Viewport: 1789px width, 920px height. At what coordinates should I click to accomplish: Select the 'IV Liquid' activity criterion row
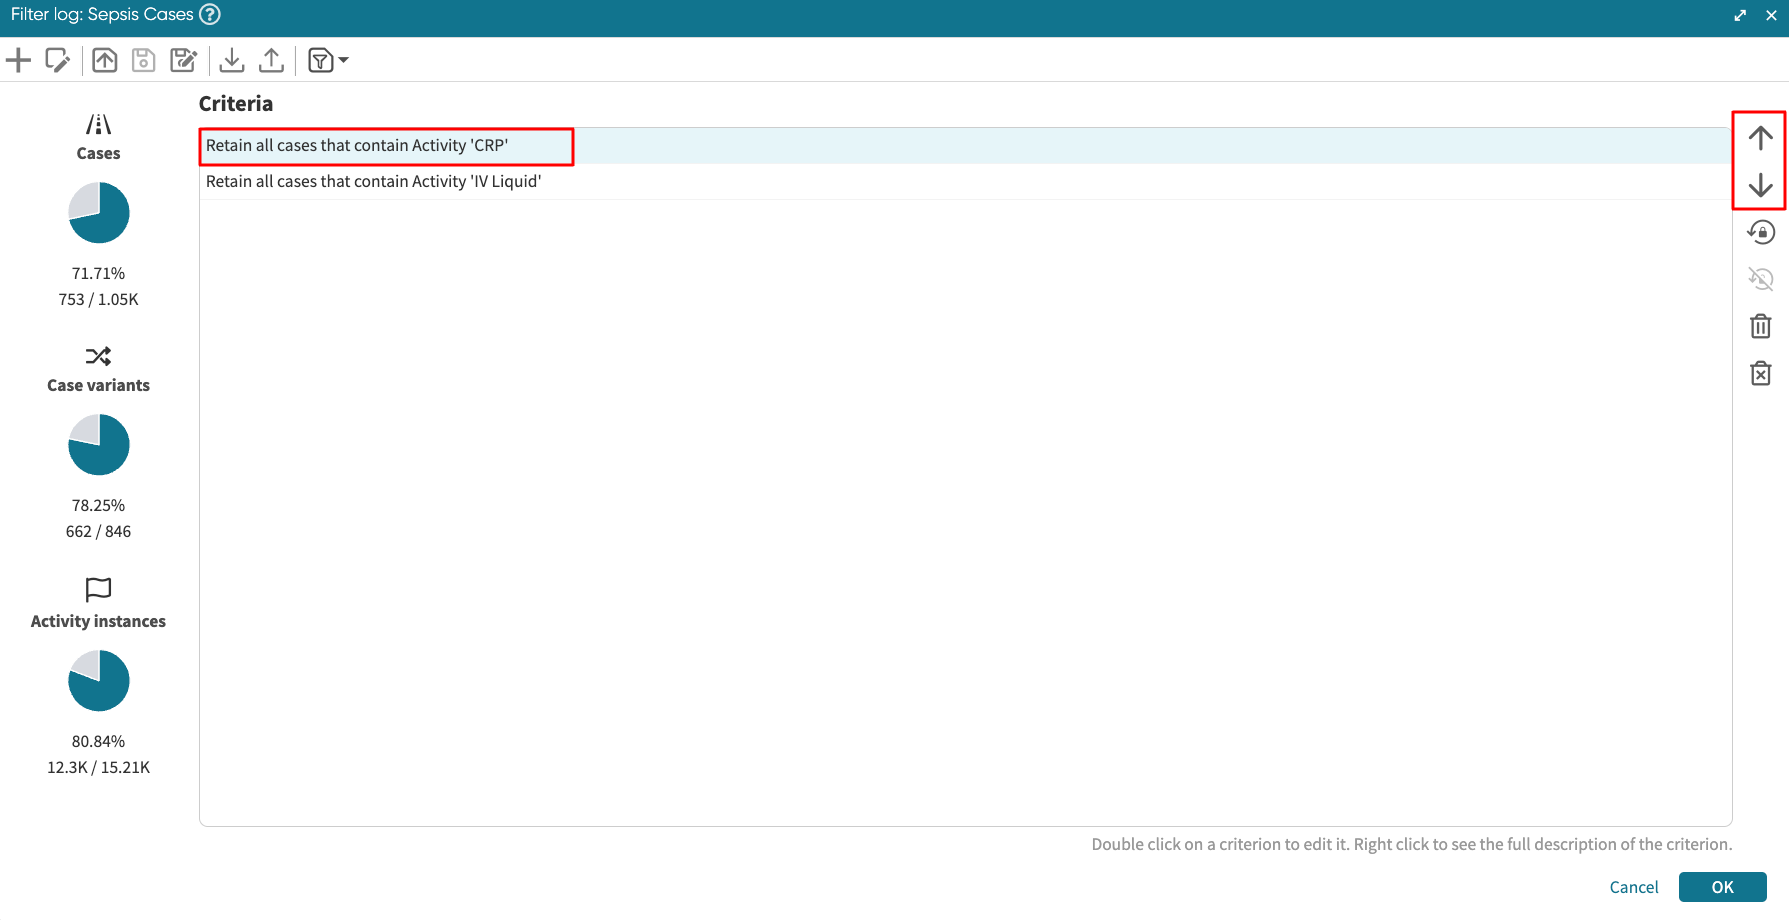click(373, 182)
